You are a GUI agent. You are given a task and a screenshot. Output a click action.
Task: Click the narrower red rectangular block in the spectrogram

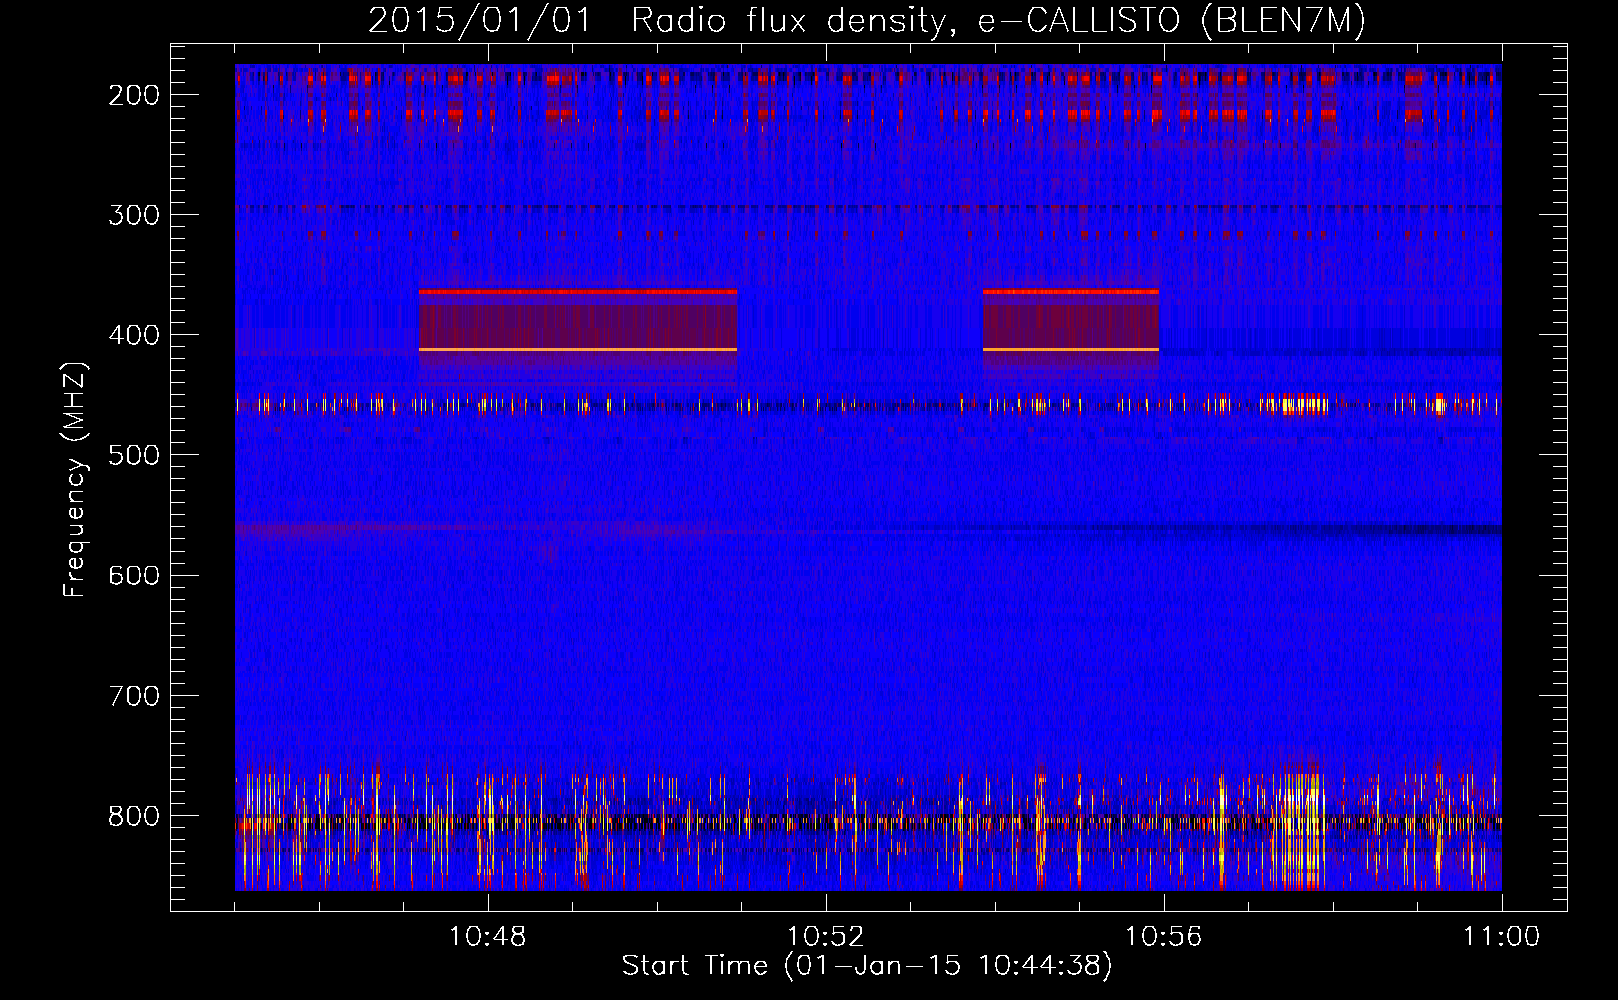[x=1071, y=321]
